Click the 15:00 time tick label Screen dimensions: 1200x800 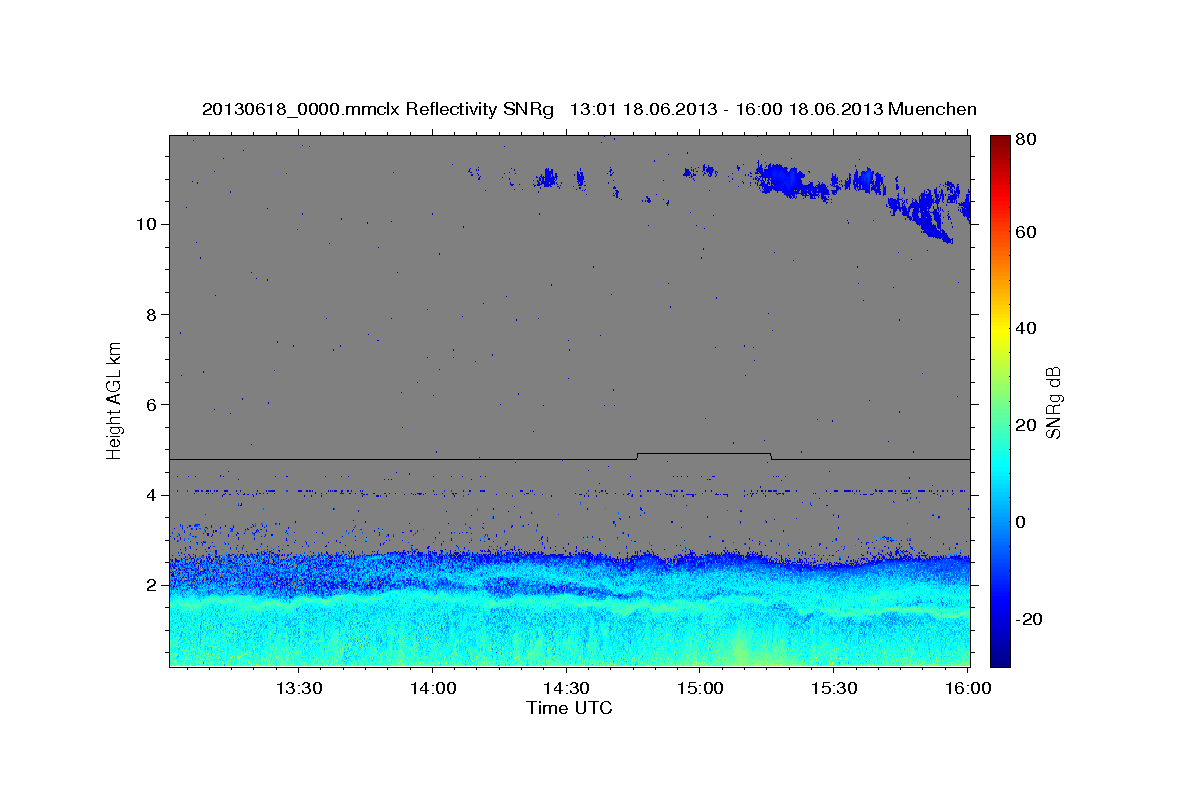click(x=699, y=689)
